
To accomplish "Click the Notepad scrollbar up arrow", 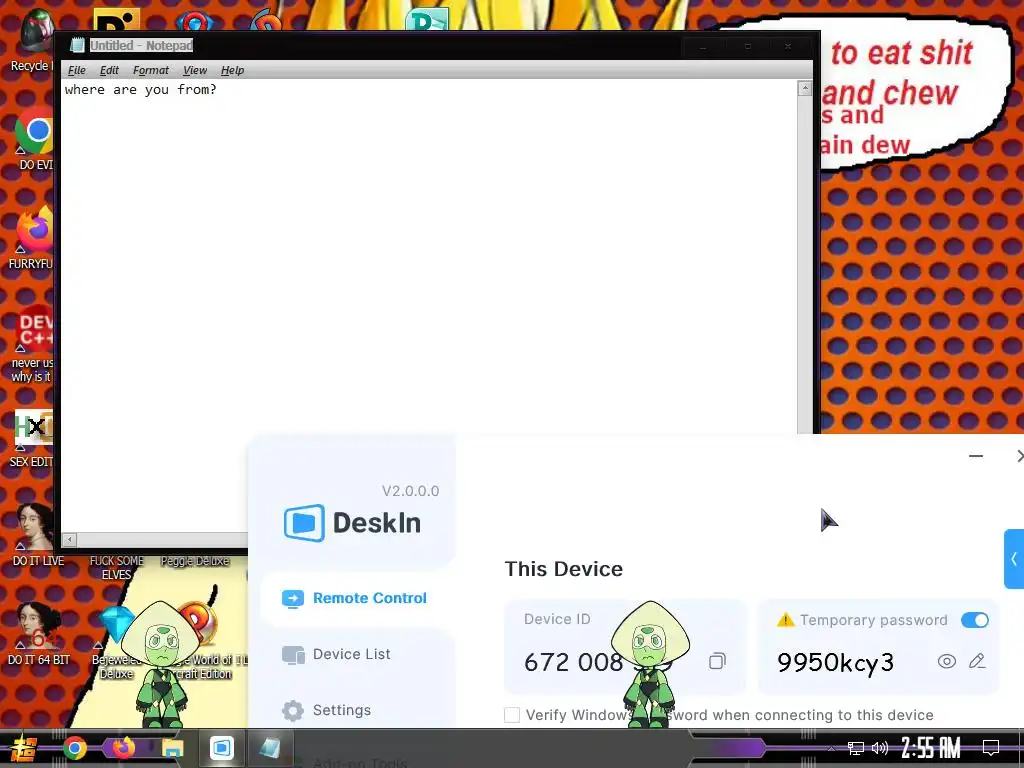I will pyautogui.click(x=805, y=88).
